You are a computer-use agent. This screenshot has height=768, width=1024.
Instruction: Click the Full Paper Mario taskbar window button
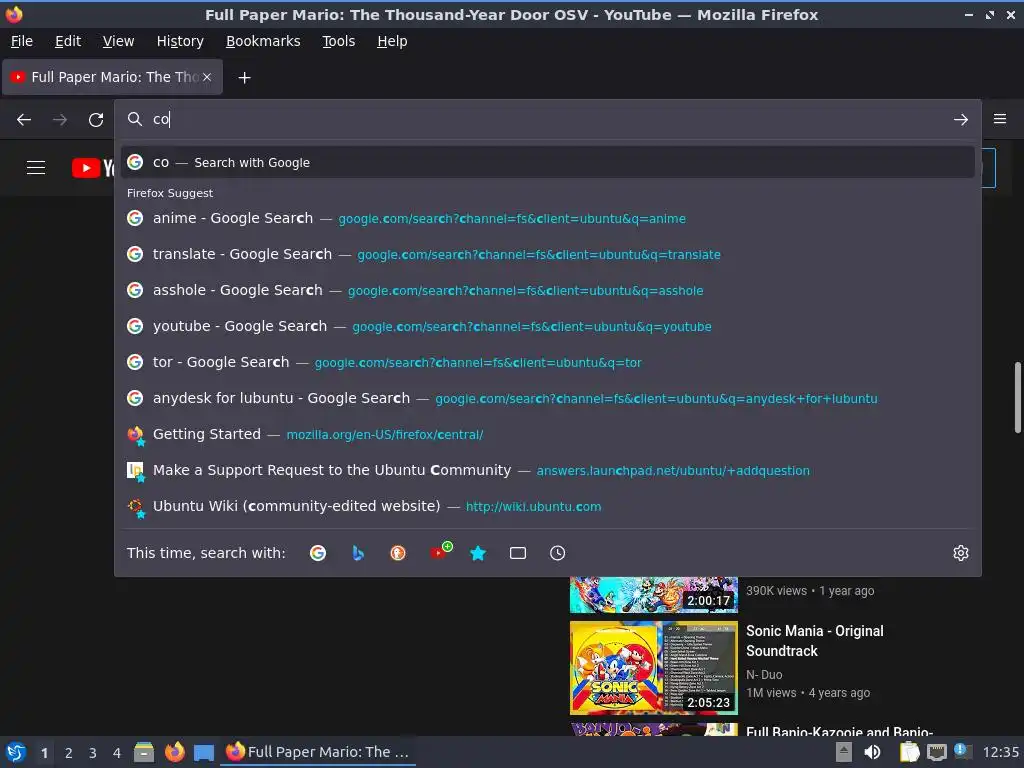coord(318,752)
